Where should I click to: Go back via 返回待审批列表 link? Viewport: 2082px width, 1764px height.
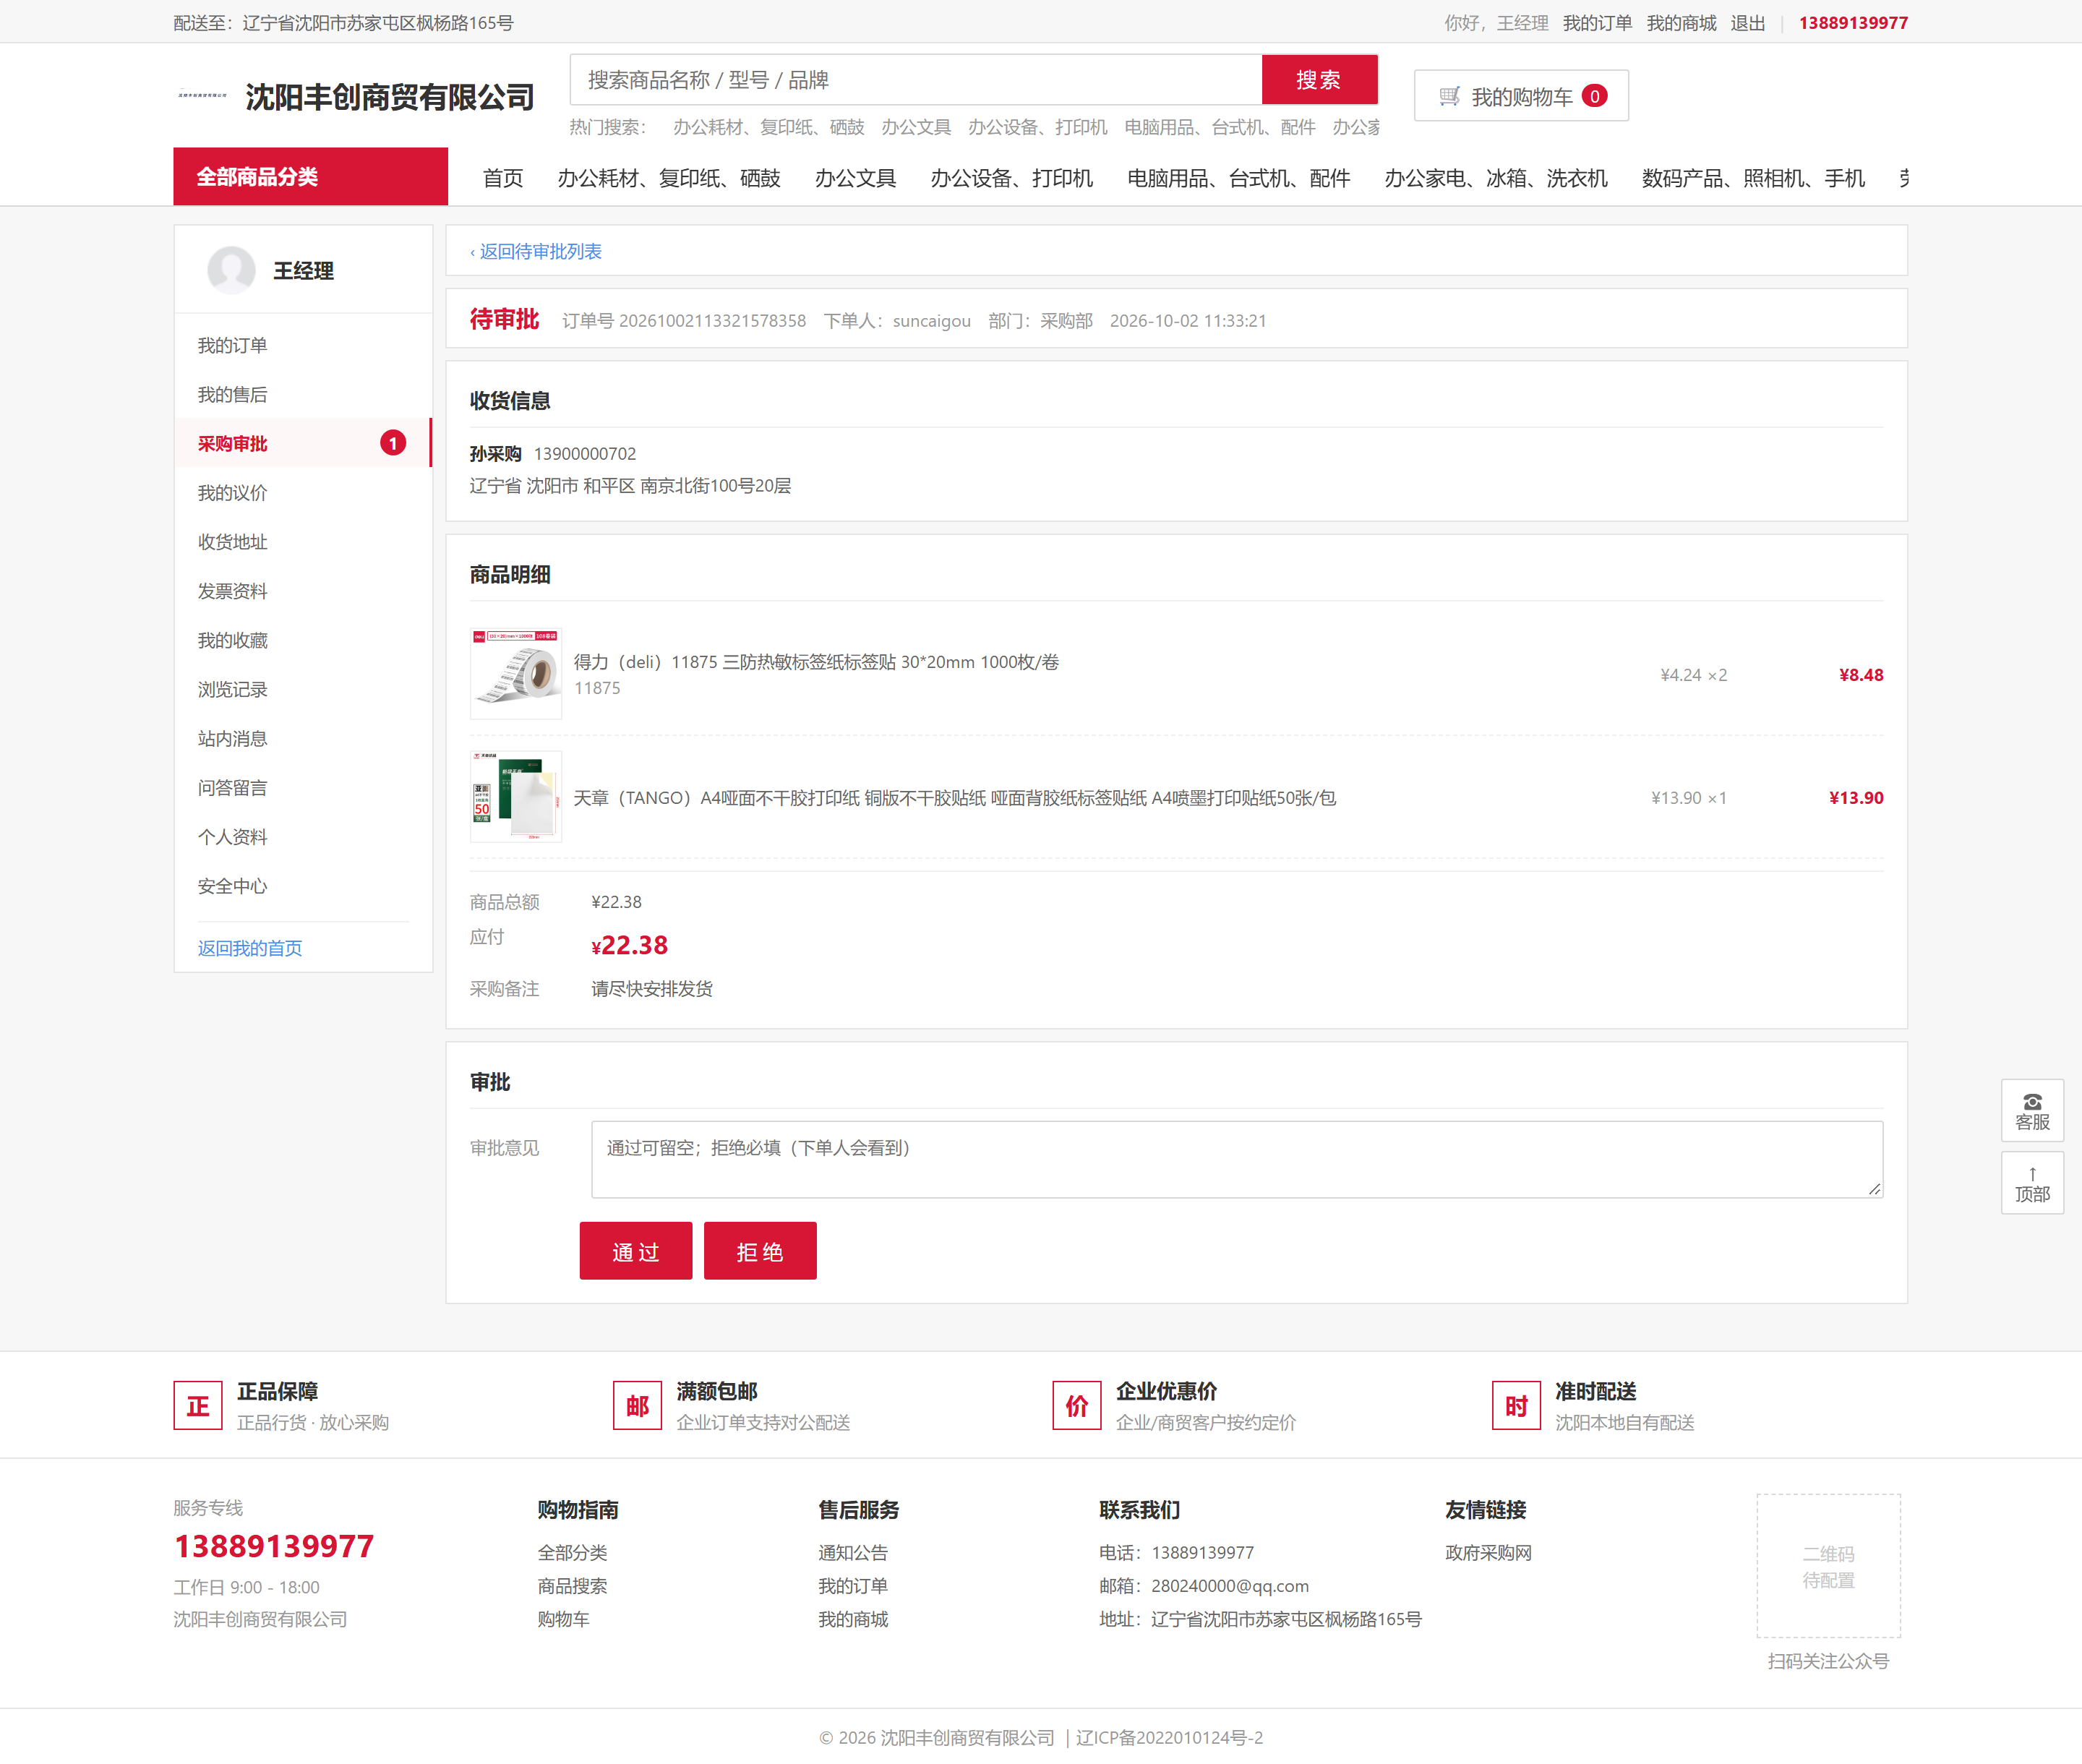[x=536, y=251]
